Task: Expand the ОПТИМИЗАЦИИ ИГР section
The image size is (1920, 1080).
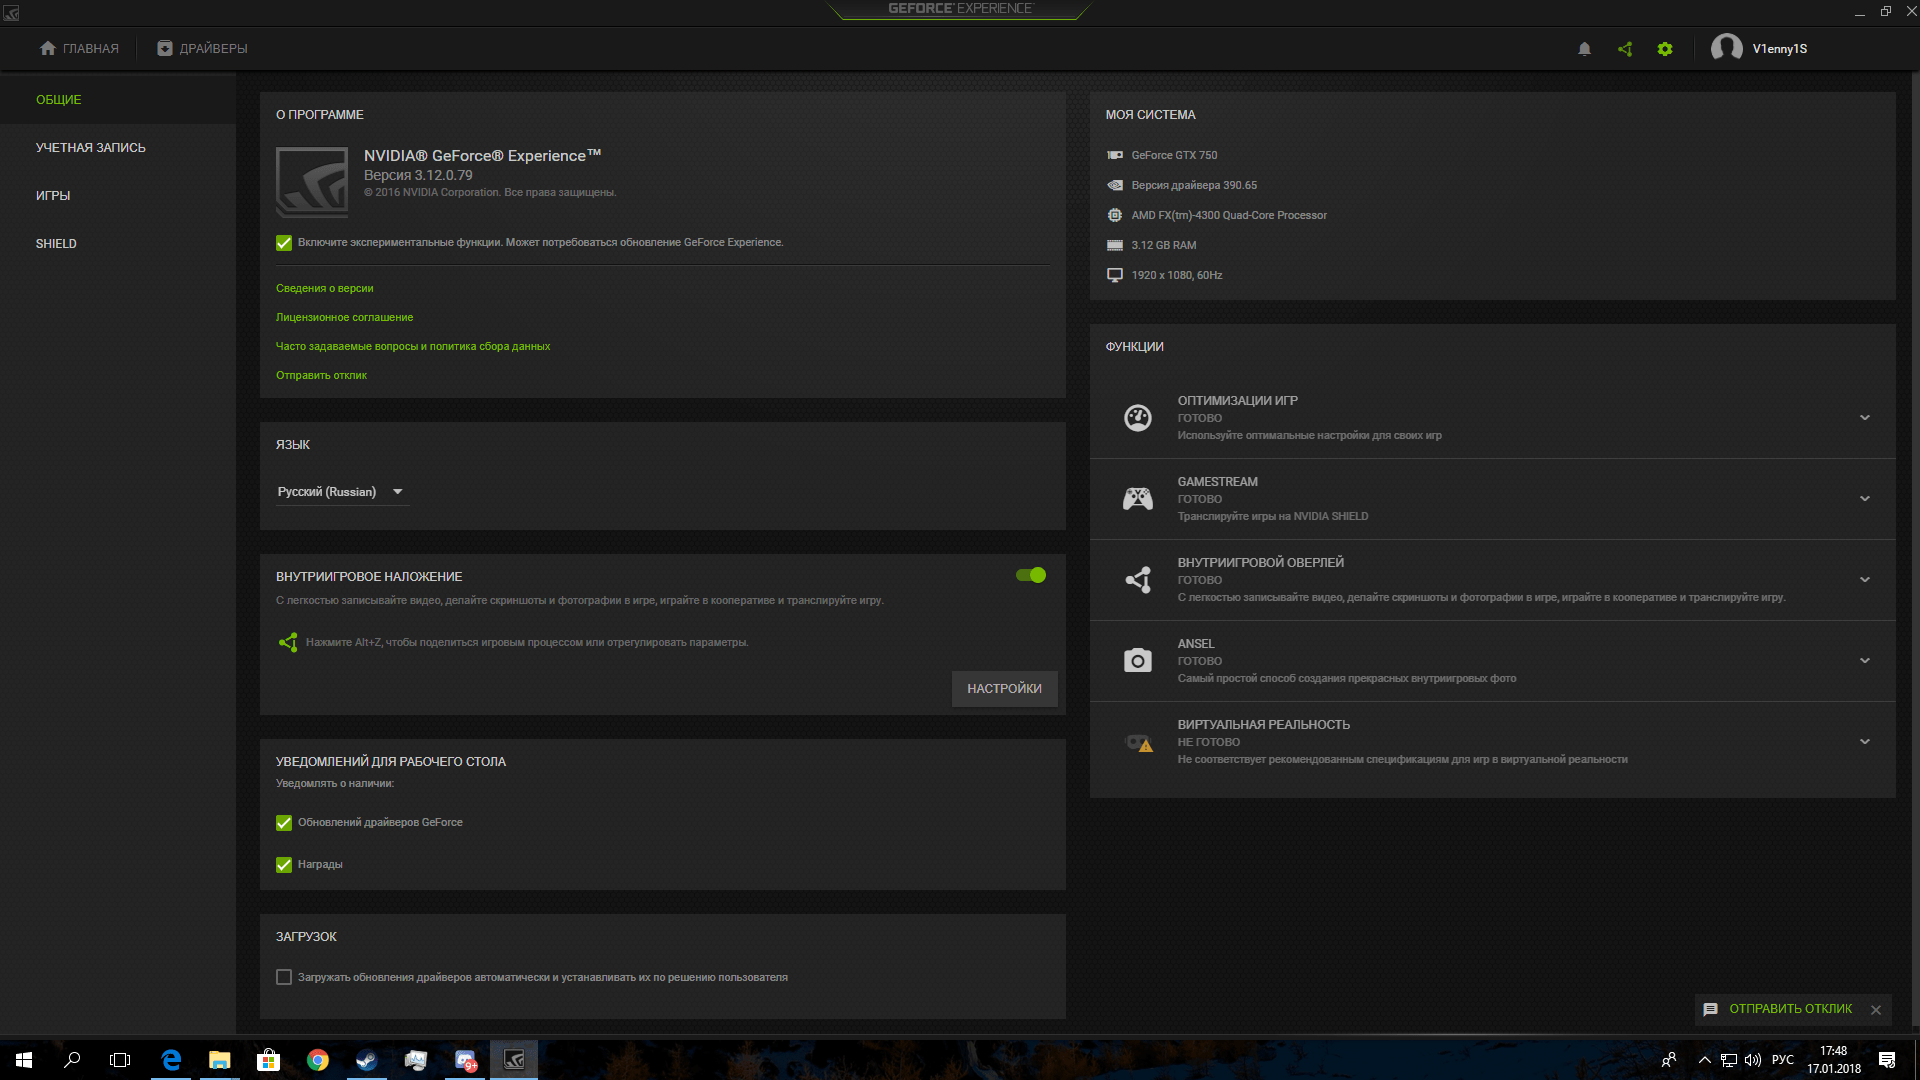Action: click(1865, 418)
